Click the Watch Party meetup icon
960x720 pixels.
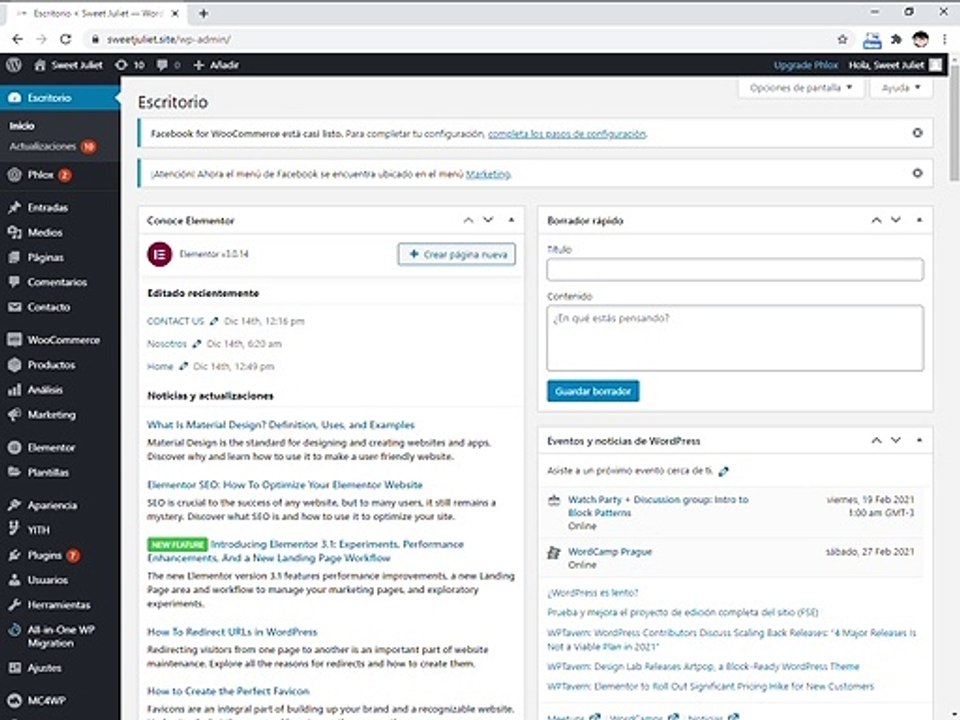tap(553, 501)
